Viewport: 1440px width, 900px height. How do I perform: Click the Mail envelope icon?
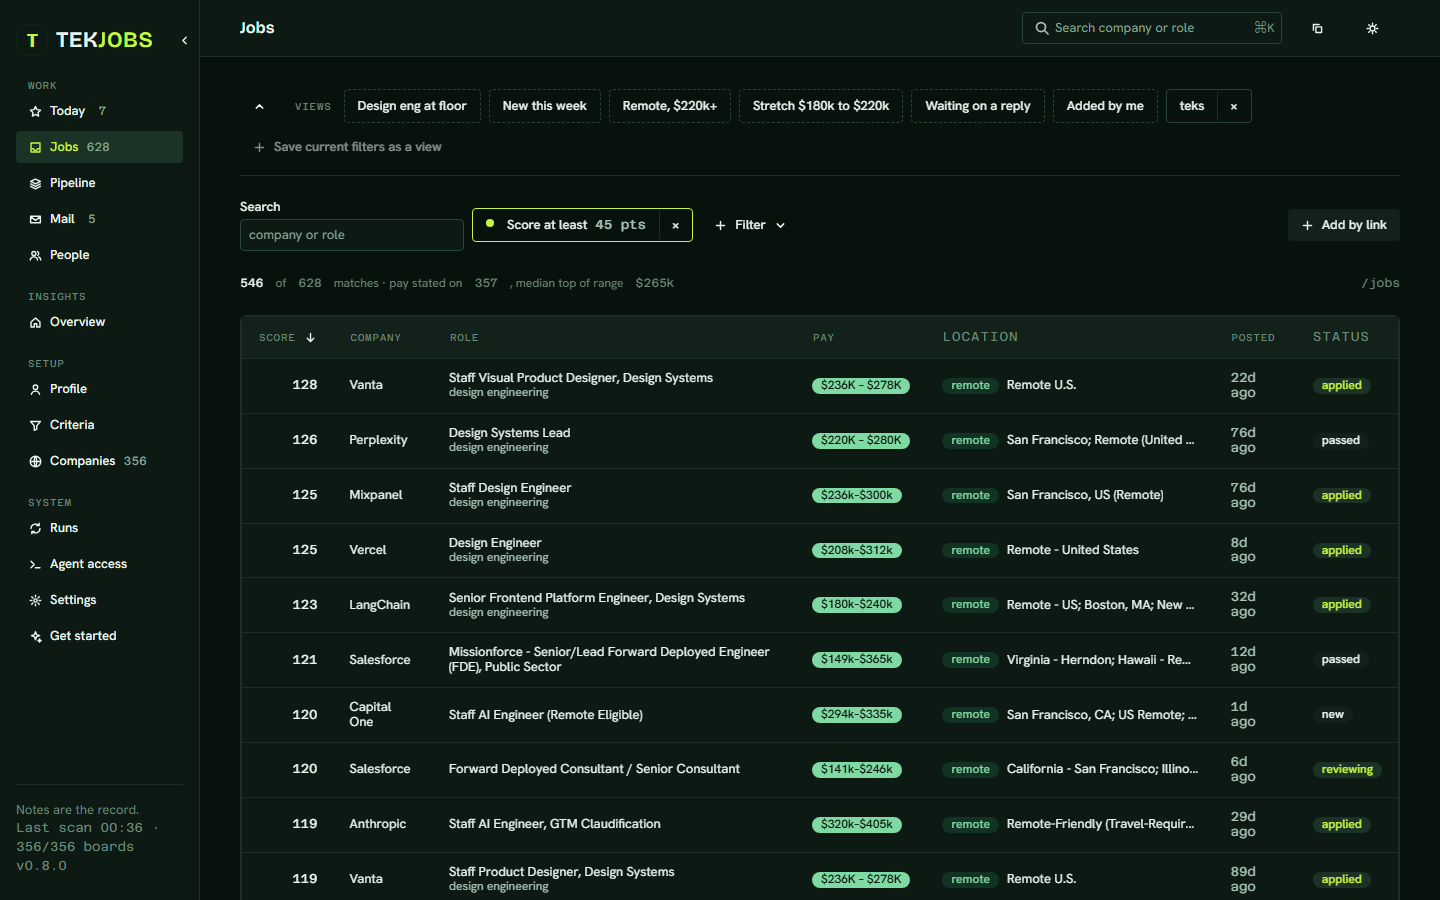(35, 219)
